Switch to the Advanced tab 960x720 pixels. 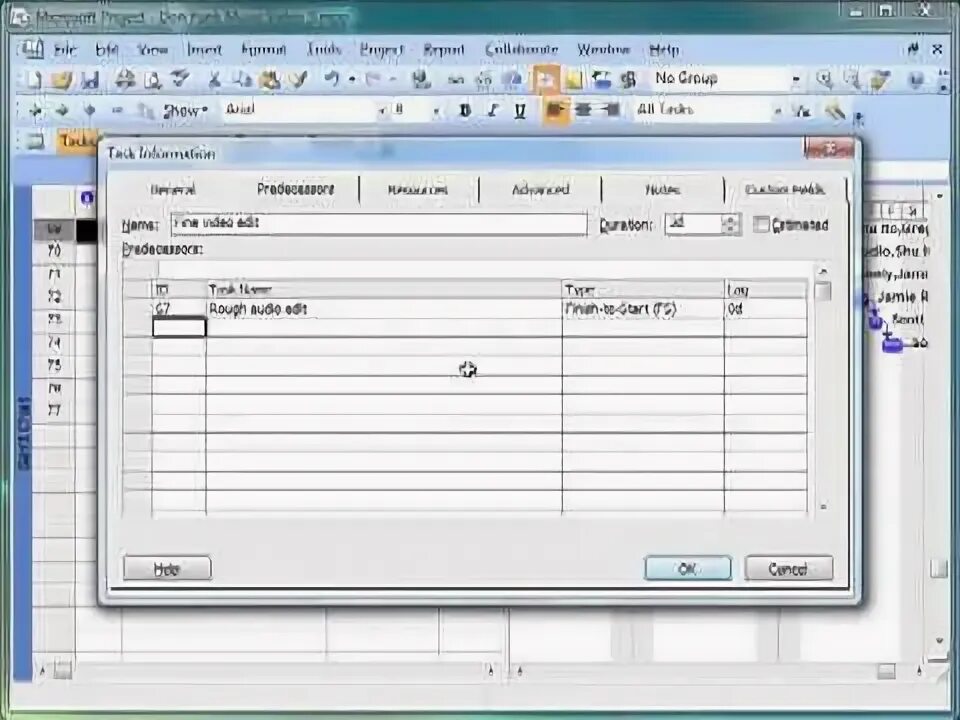pos(540,190)
